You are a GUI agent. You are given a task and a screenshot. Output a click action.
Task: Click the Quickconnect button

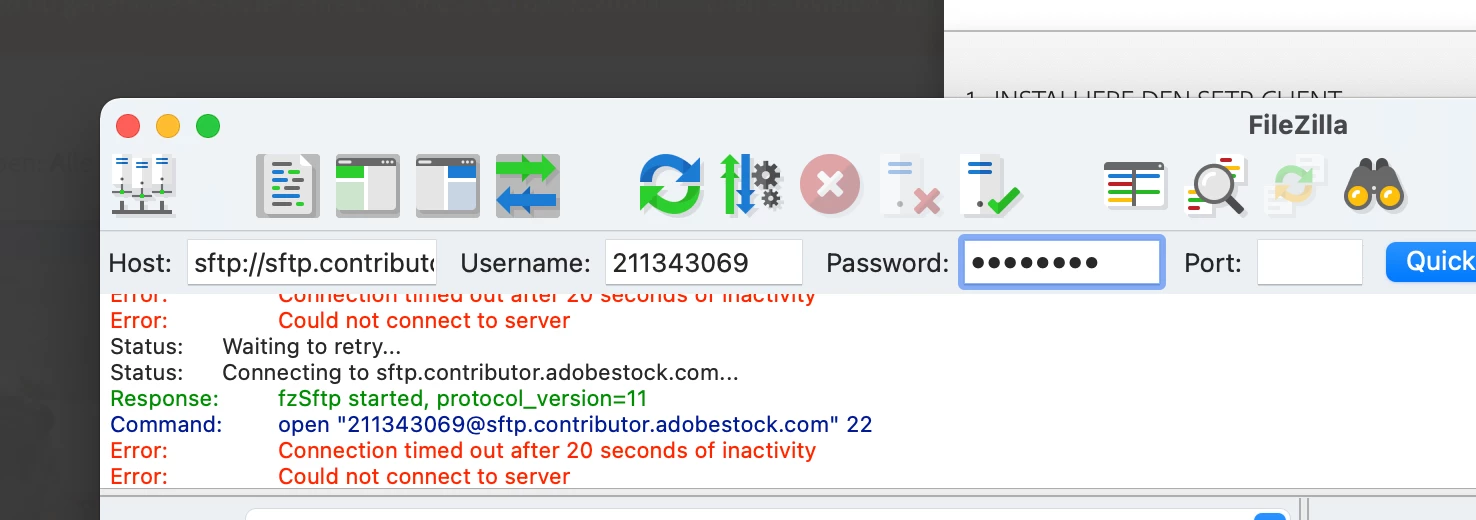point(1431,262)
